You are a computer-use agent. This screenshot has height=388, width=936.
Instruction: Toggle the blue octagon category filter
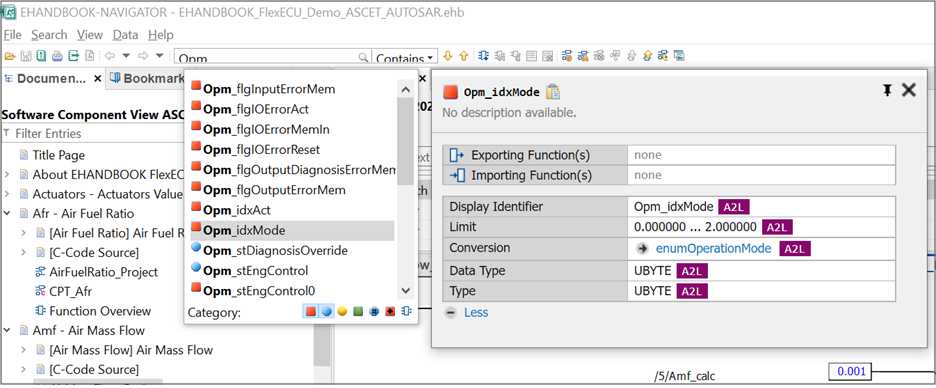point(327,312)
